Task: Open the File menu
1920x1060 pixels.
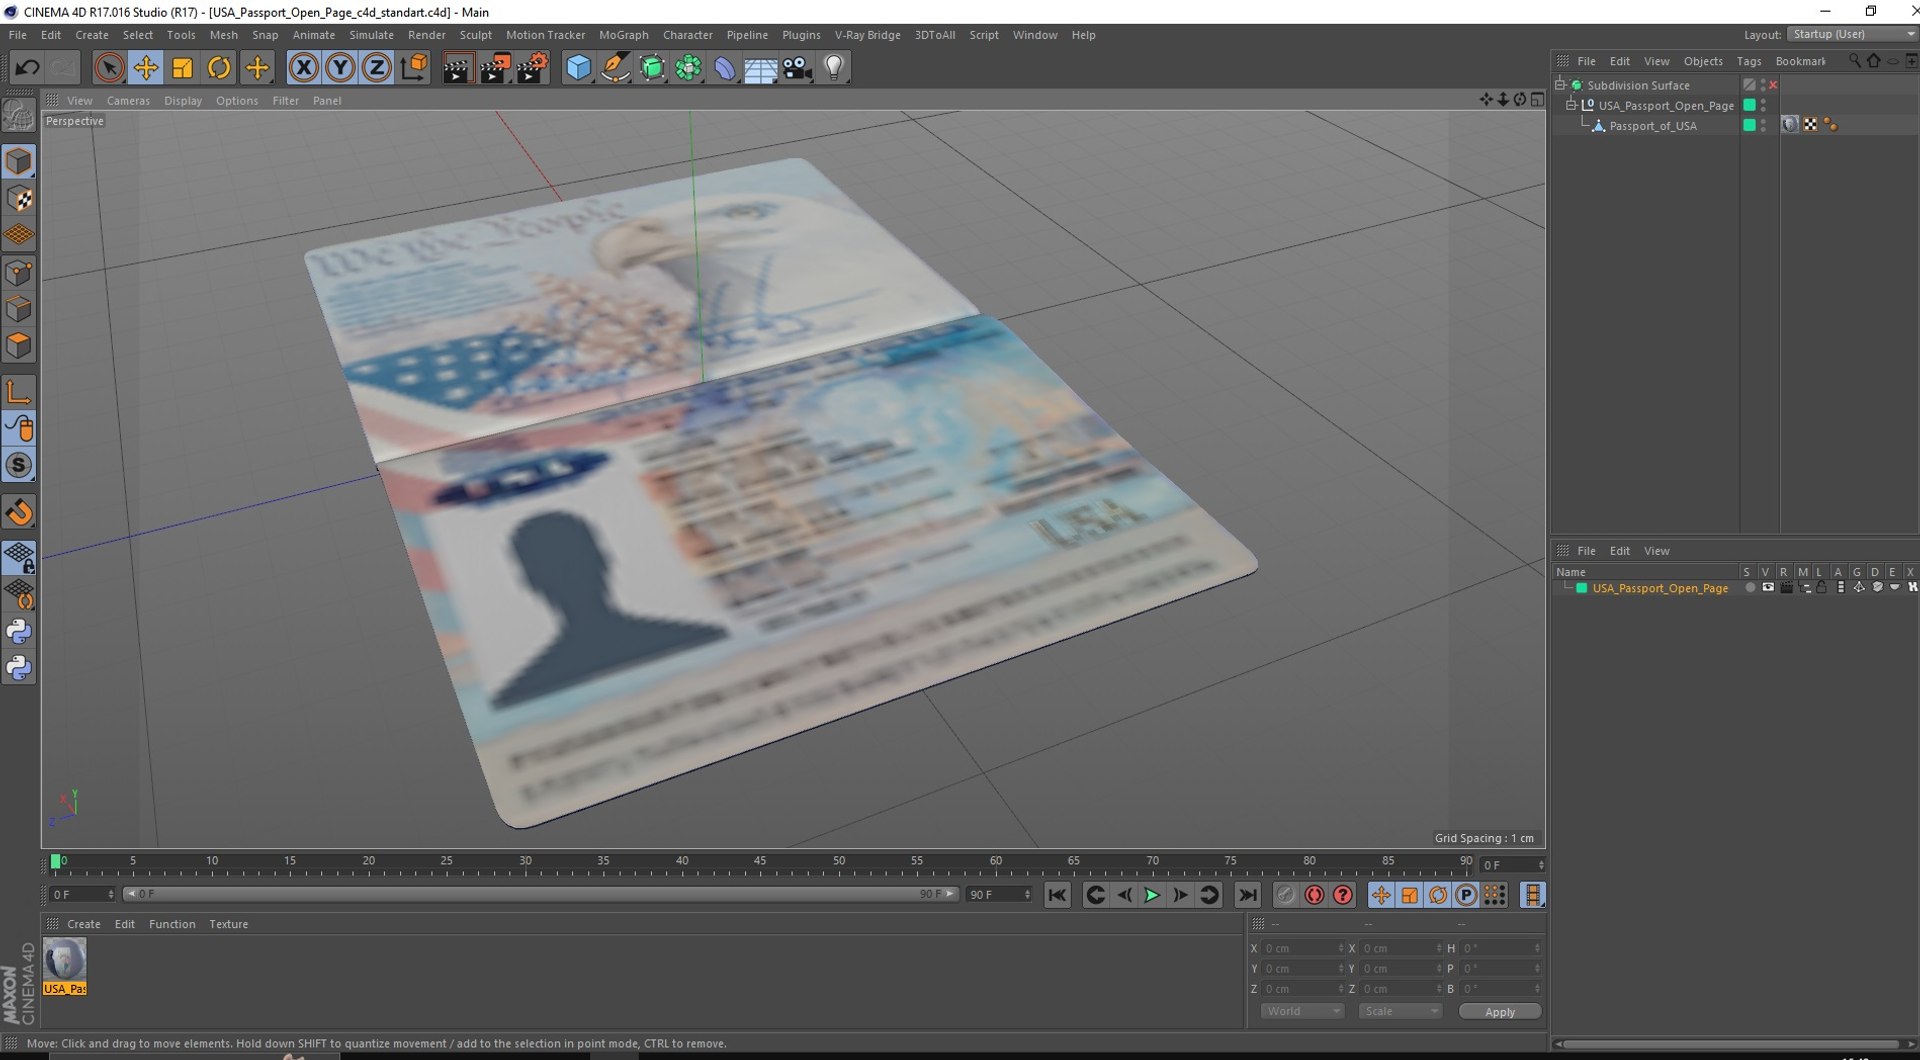Action: pyautogui.click(x=18, y=35)
